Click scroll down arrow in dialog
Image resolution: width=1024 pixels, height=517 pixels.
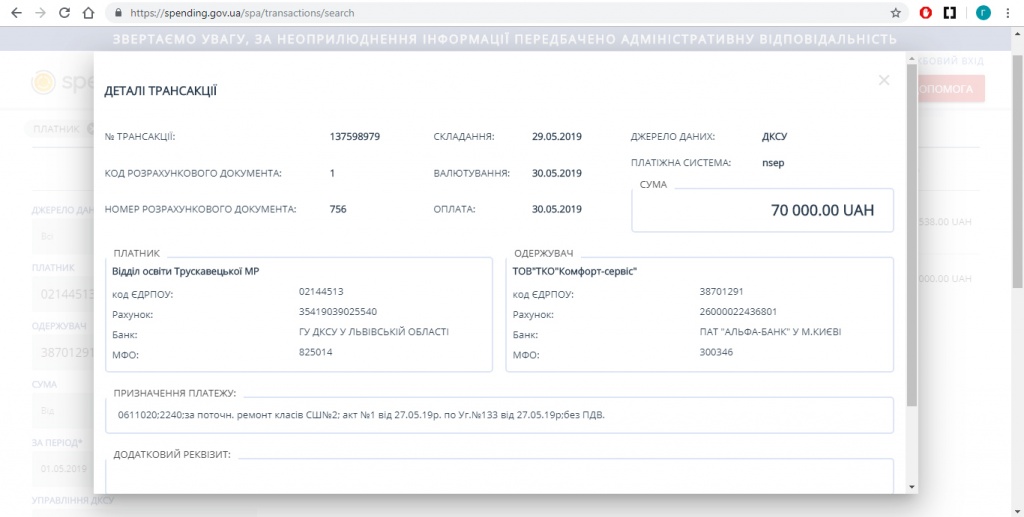[x=912, y=487]
